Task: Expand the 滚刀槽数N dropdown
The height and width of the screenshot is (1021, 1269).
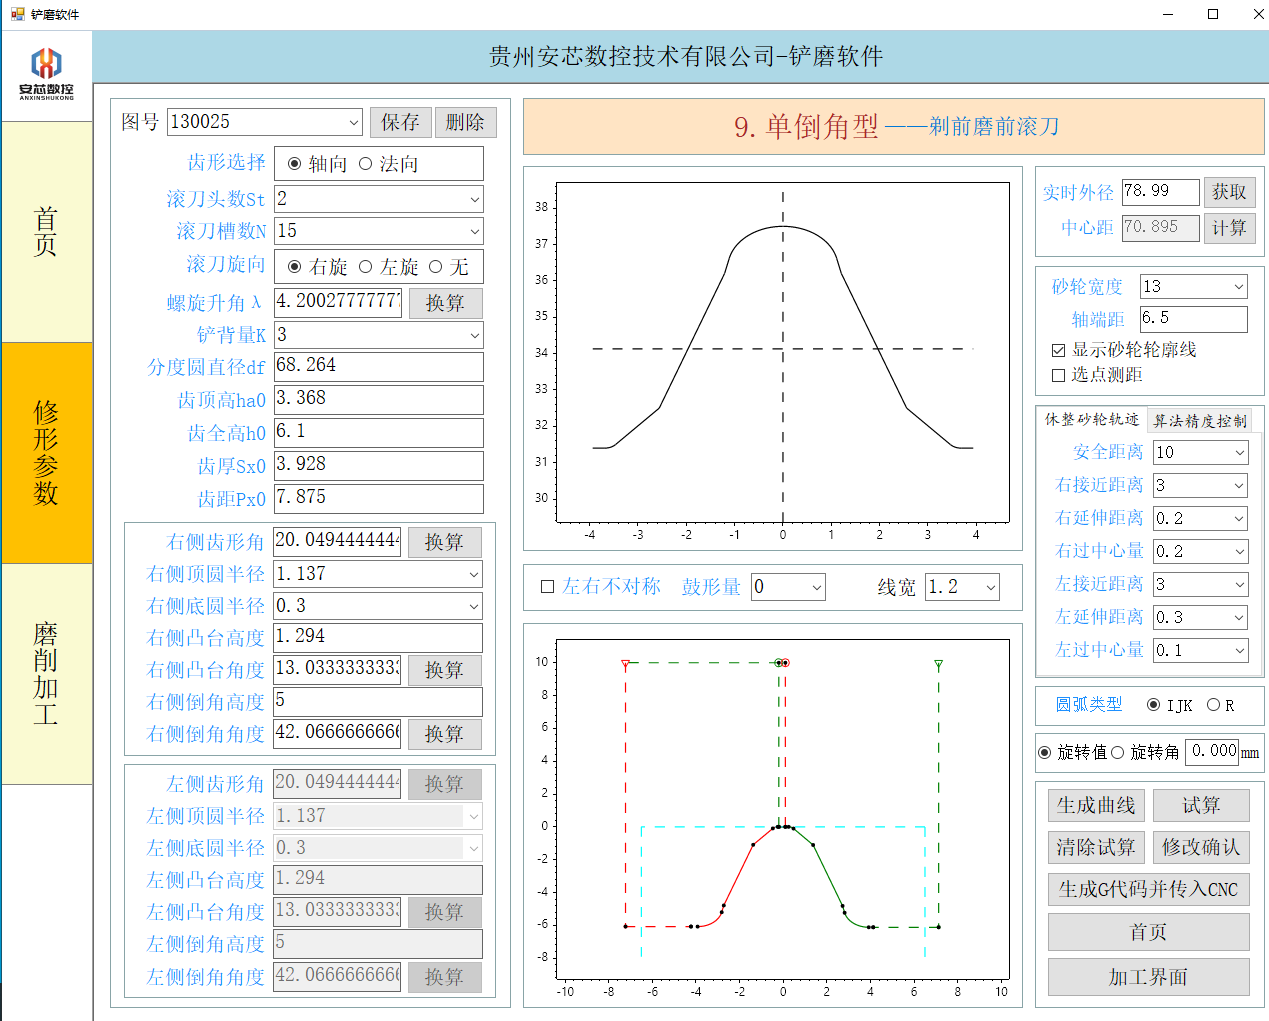Action: pyautogui.click(x=474, y=231)
